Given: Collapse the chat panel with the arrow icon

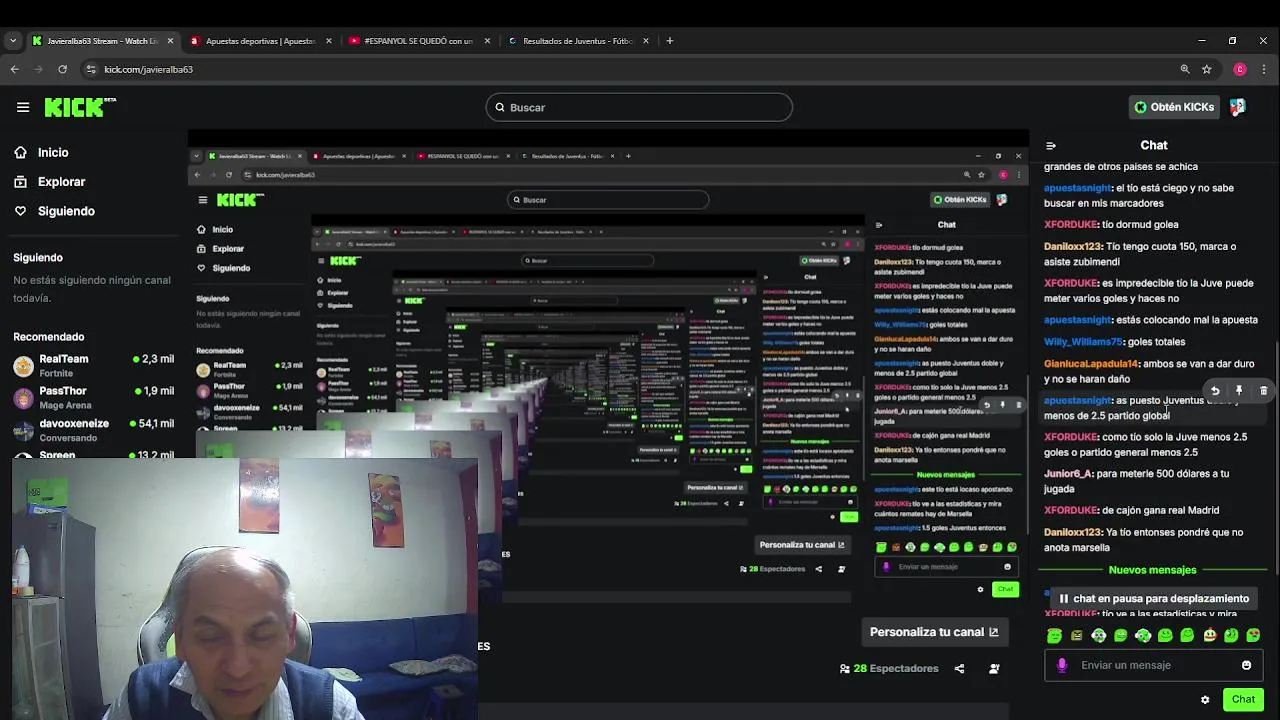Looking at the screenshot, I should pyautogui.click(x=1051, y=146).
